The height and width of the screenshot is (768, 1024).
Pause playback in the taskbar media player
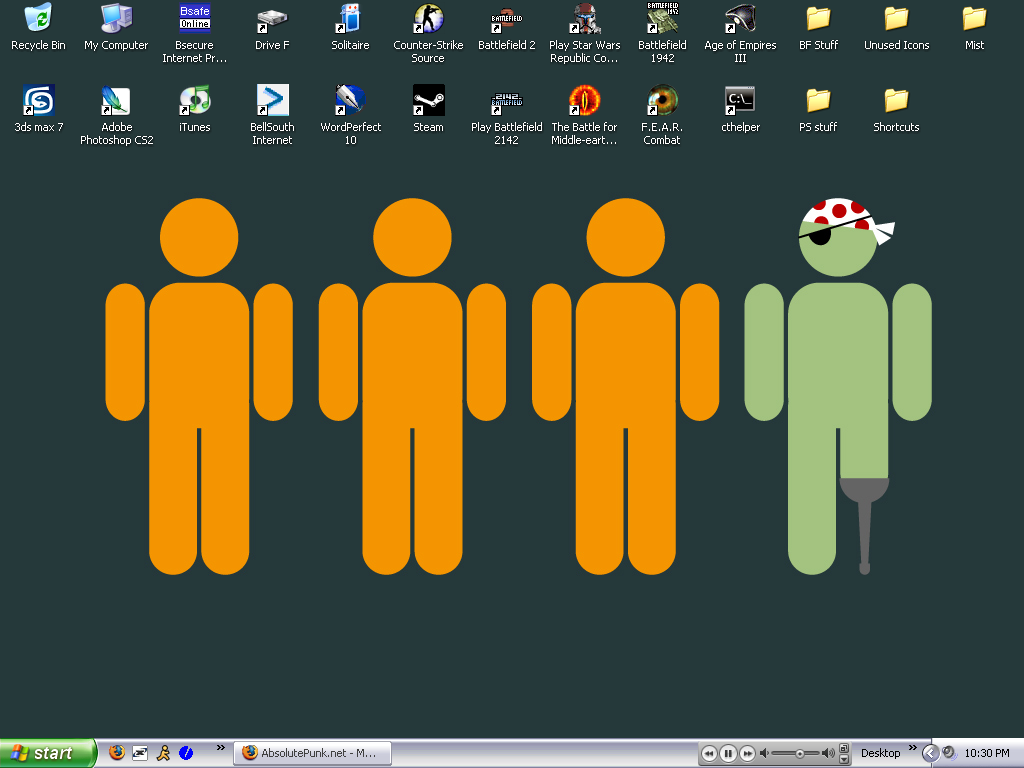pos(728,753)
